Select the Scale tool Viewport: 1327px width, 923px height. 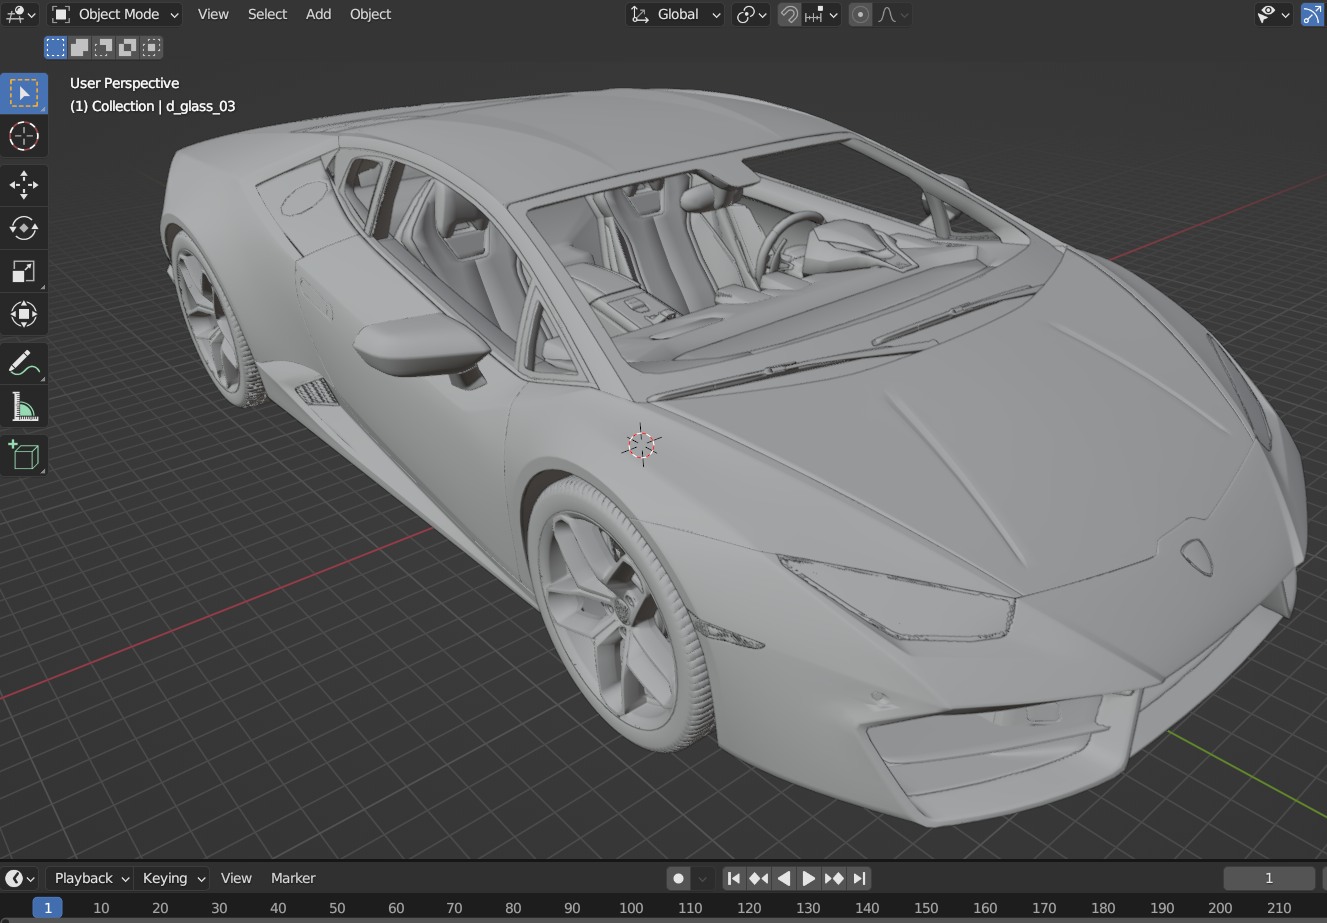(24, 271)
